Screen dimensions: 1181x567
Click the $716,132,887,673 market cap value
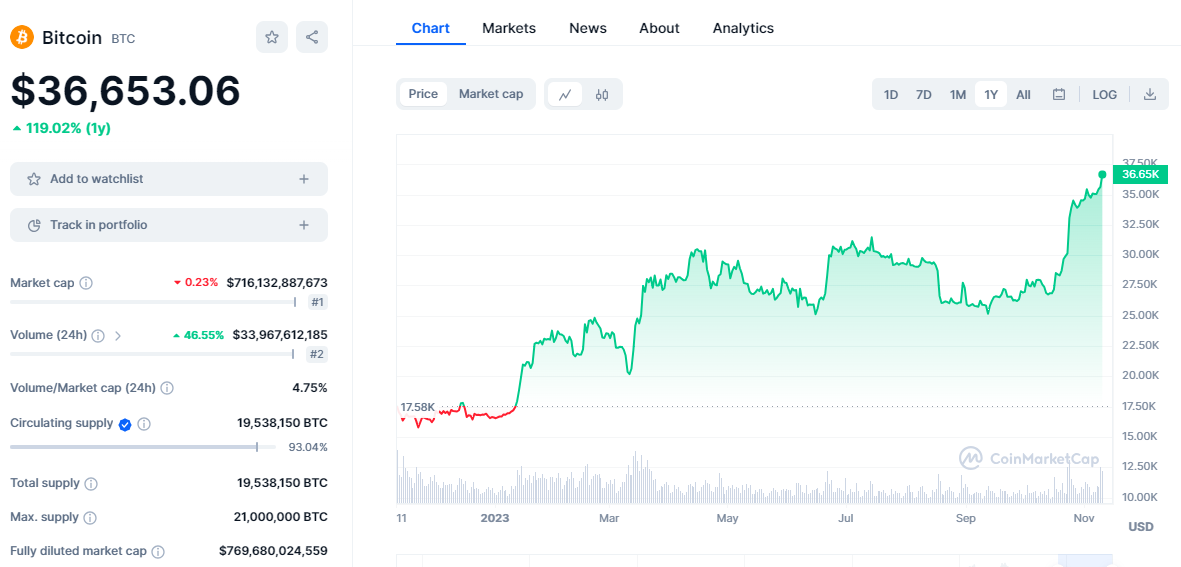click(277, 283)
